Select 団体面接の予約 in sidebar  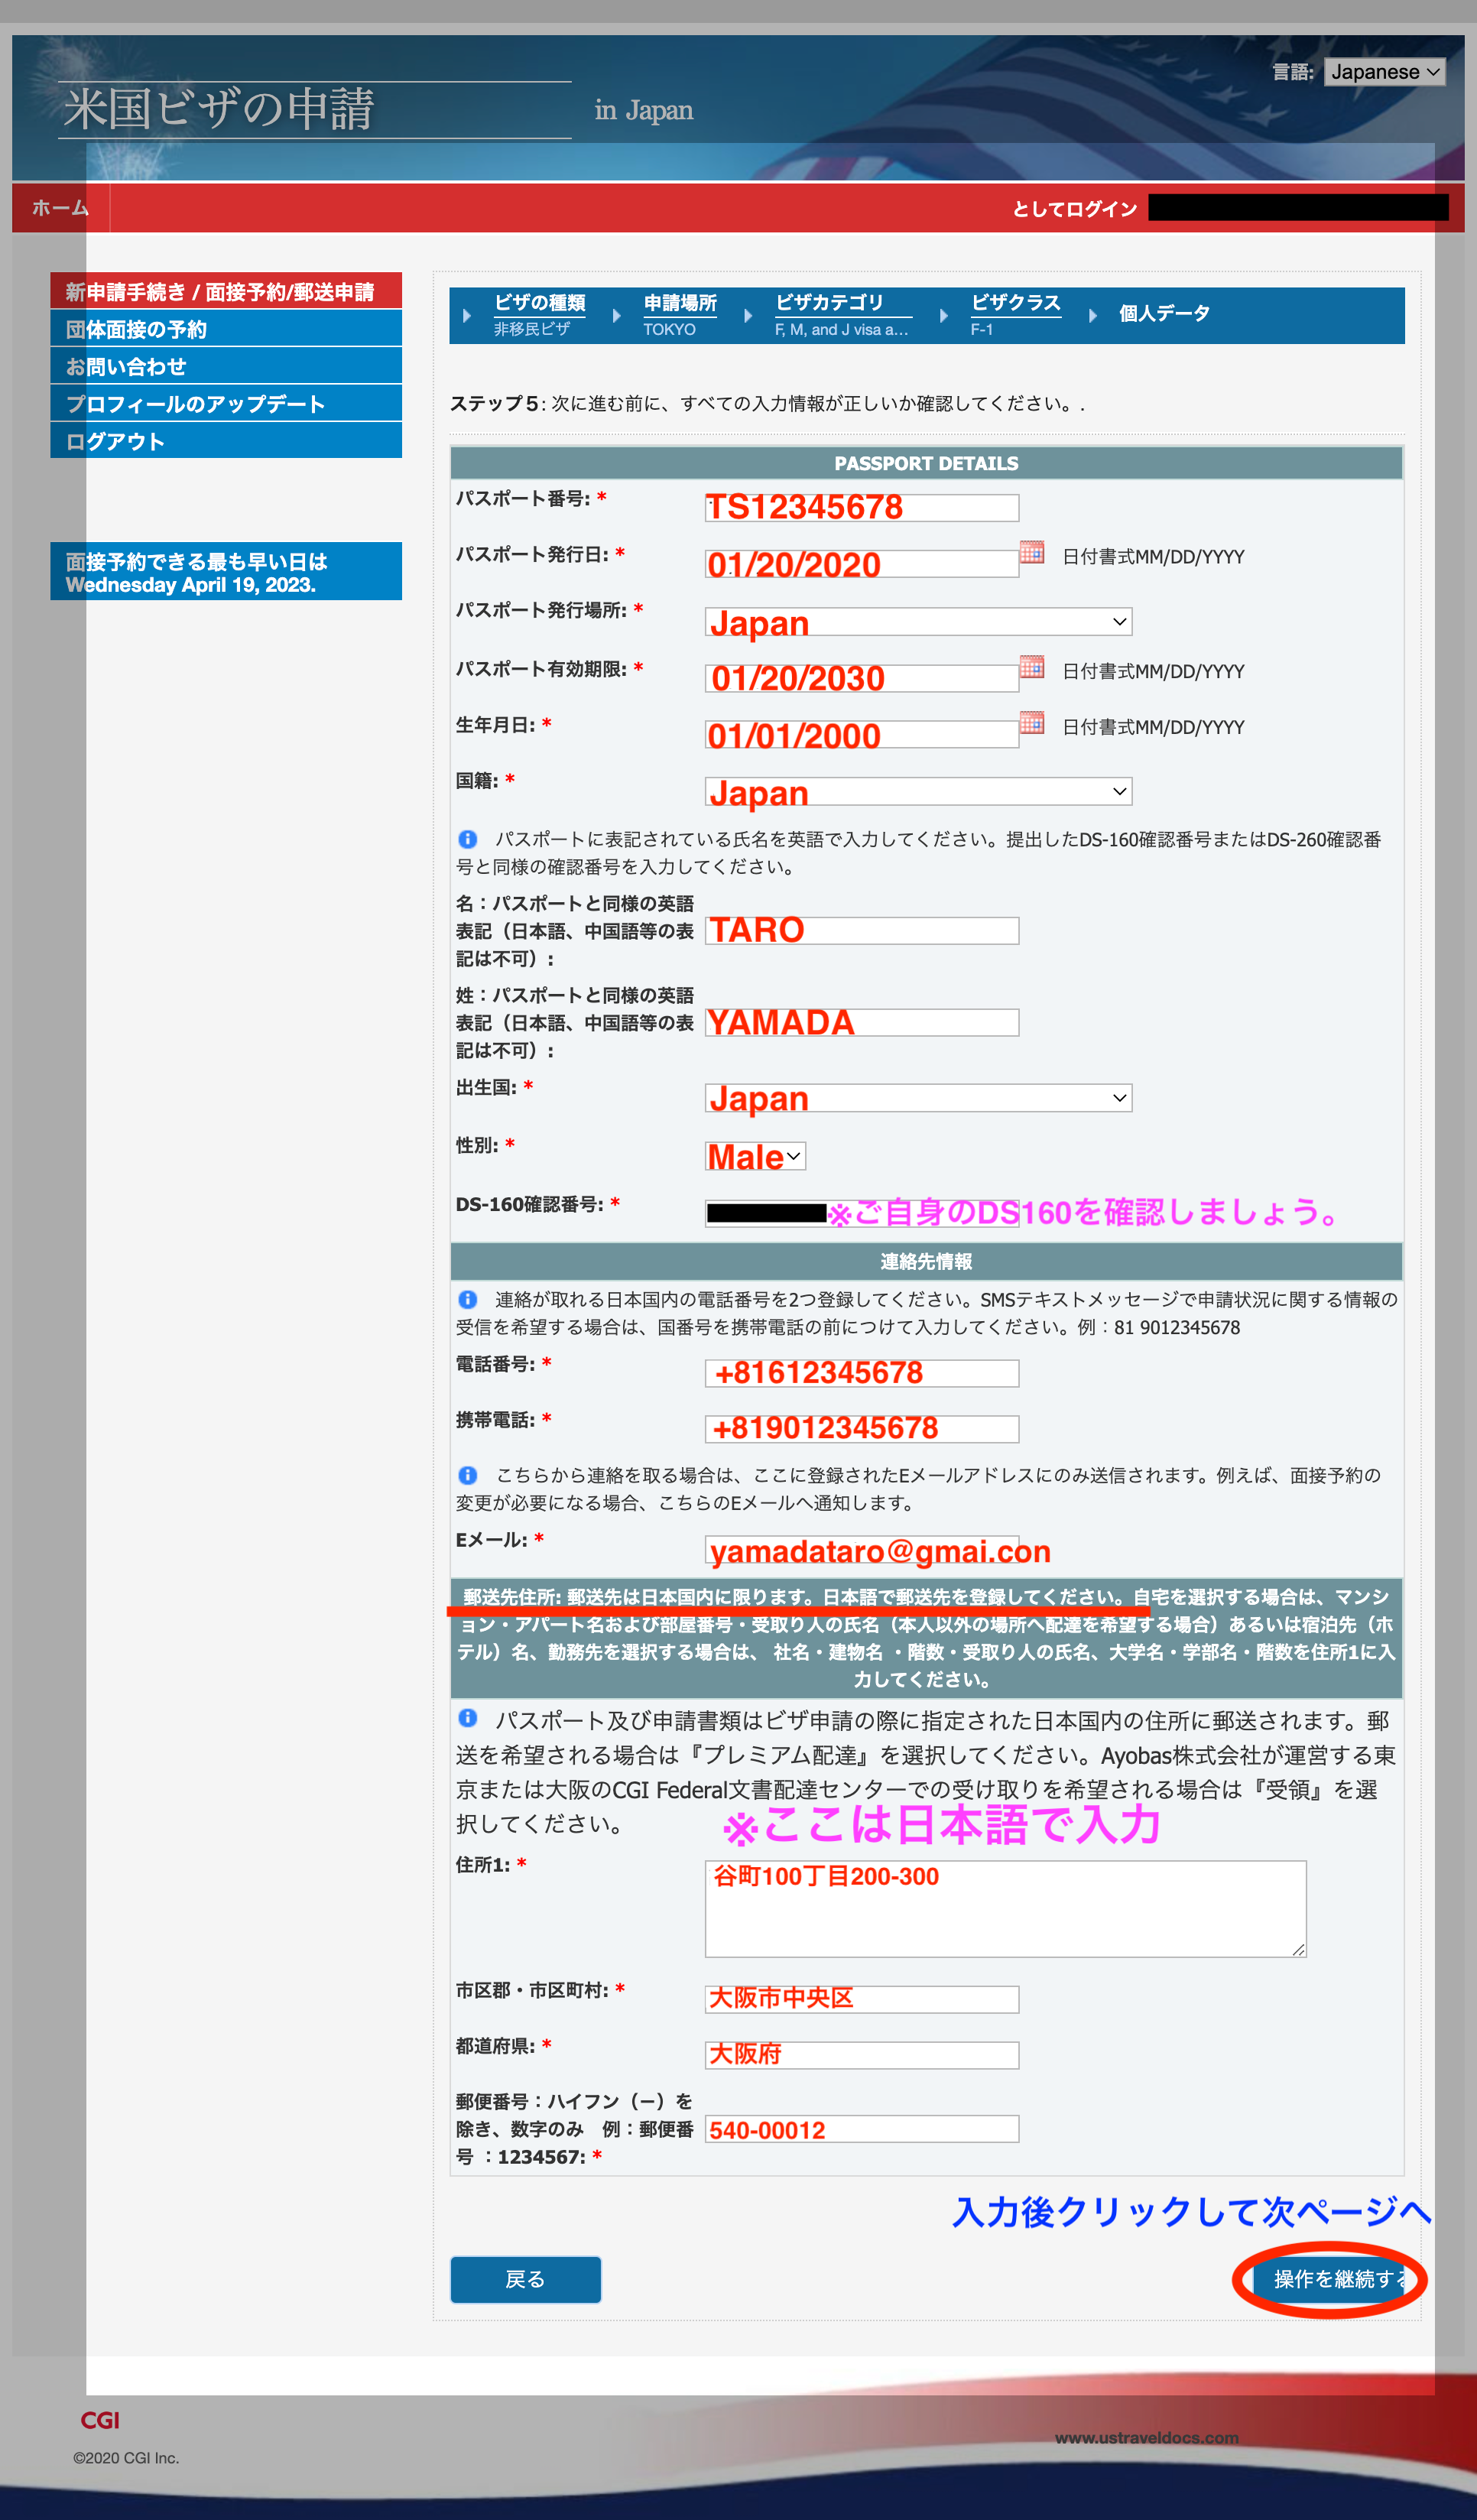(226, 329)
